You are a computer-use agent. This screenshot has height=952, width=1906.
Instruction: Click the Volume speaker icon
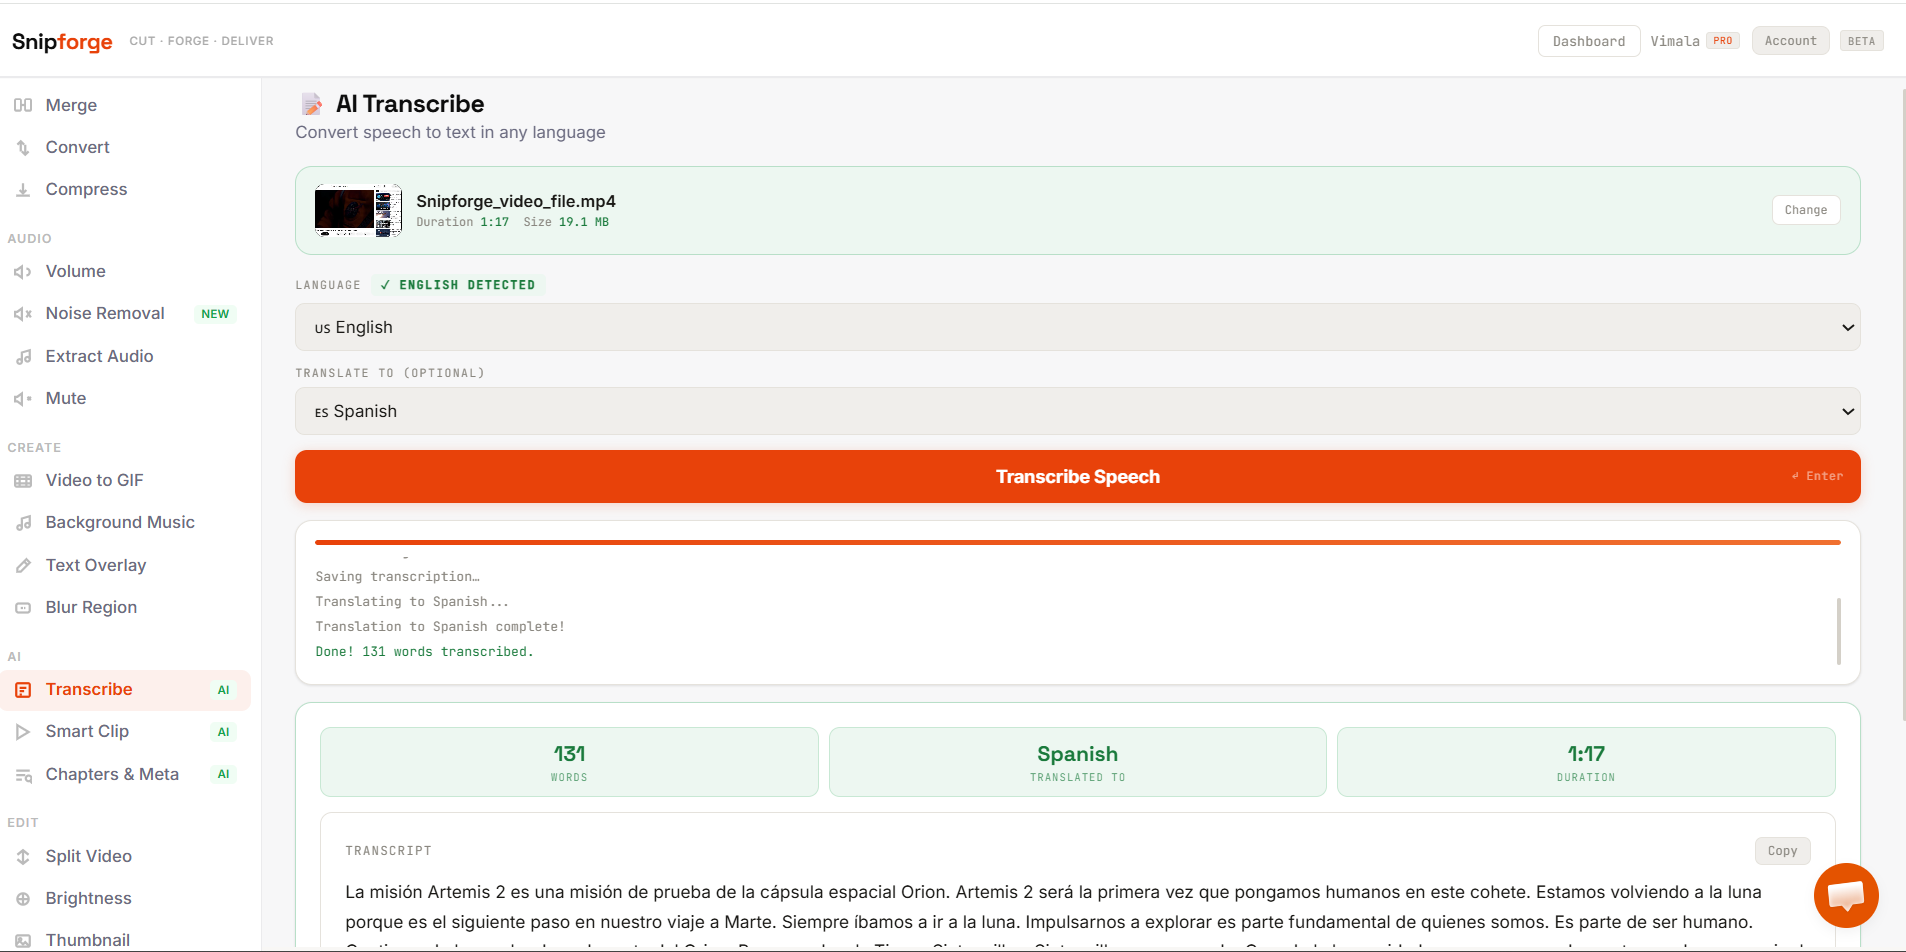pos(23,271)
